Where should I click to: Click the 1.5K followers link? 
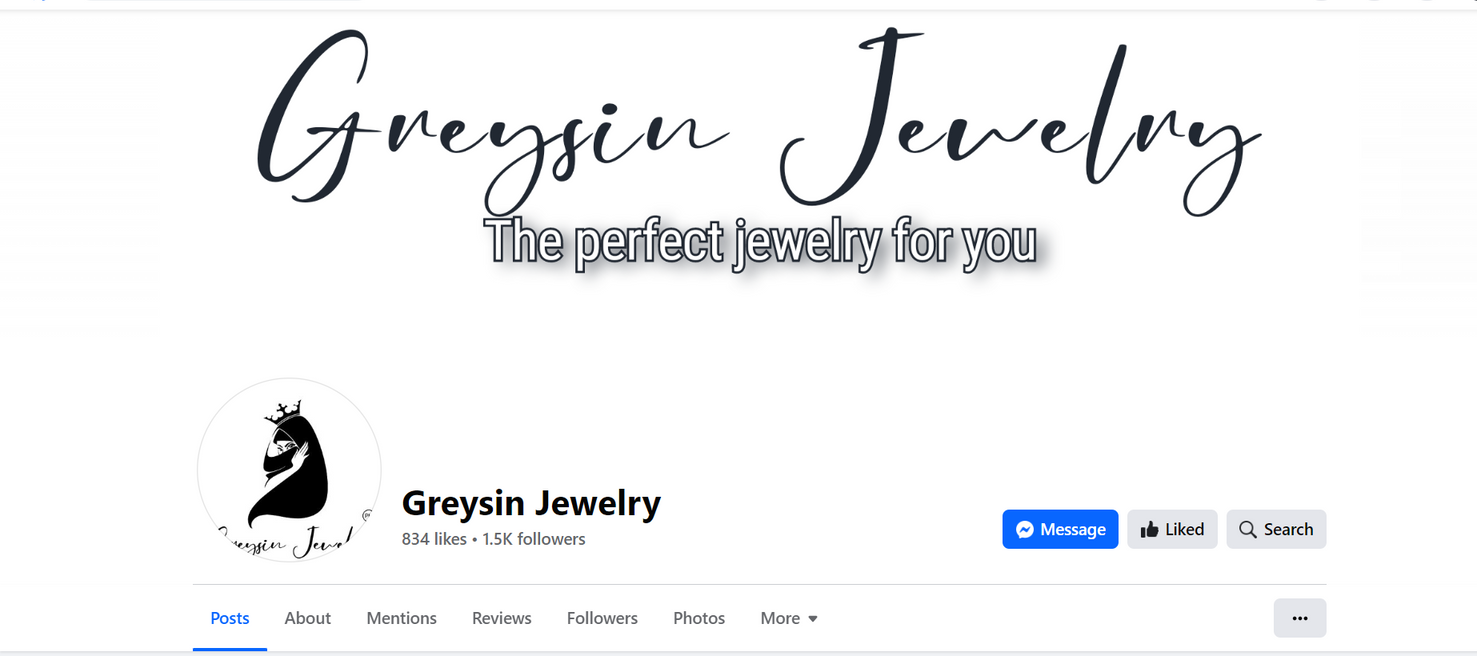pos(534,539)
